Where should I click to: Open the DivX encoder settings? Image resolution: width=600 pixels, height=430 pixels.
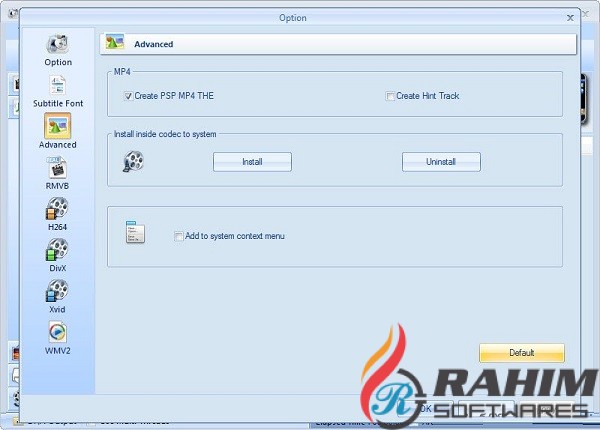(57, 255)
